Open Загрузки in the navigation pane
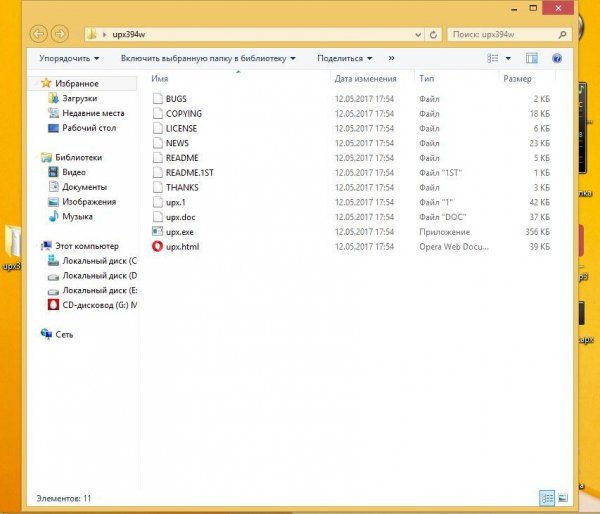 pos(80,99)
